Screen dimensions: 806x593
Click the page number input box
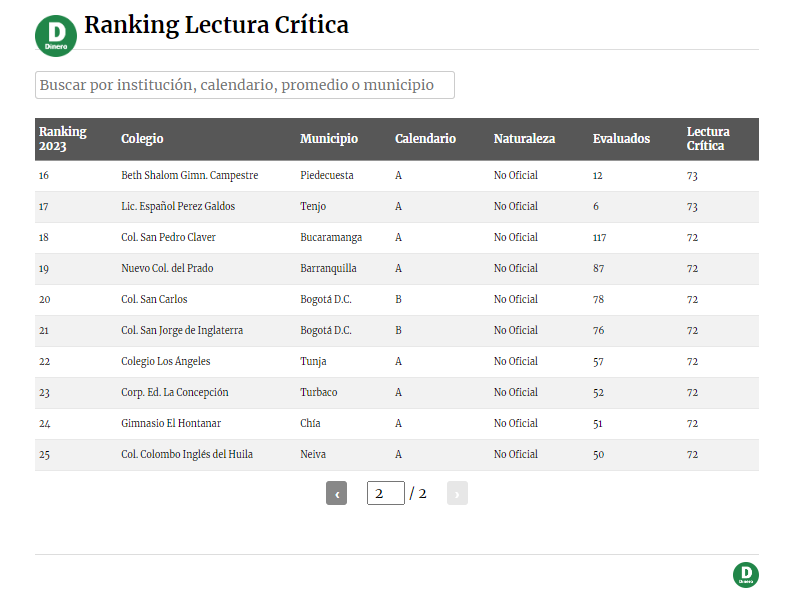(385, 493)
